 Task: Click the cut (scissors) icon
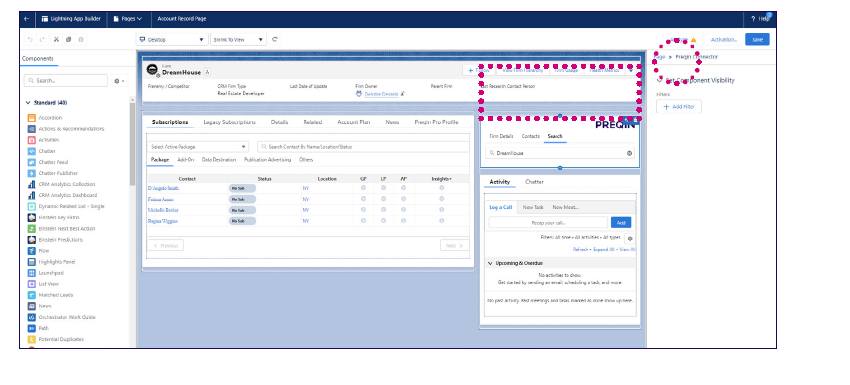pyautogui.click(x=56, y=40)
